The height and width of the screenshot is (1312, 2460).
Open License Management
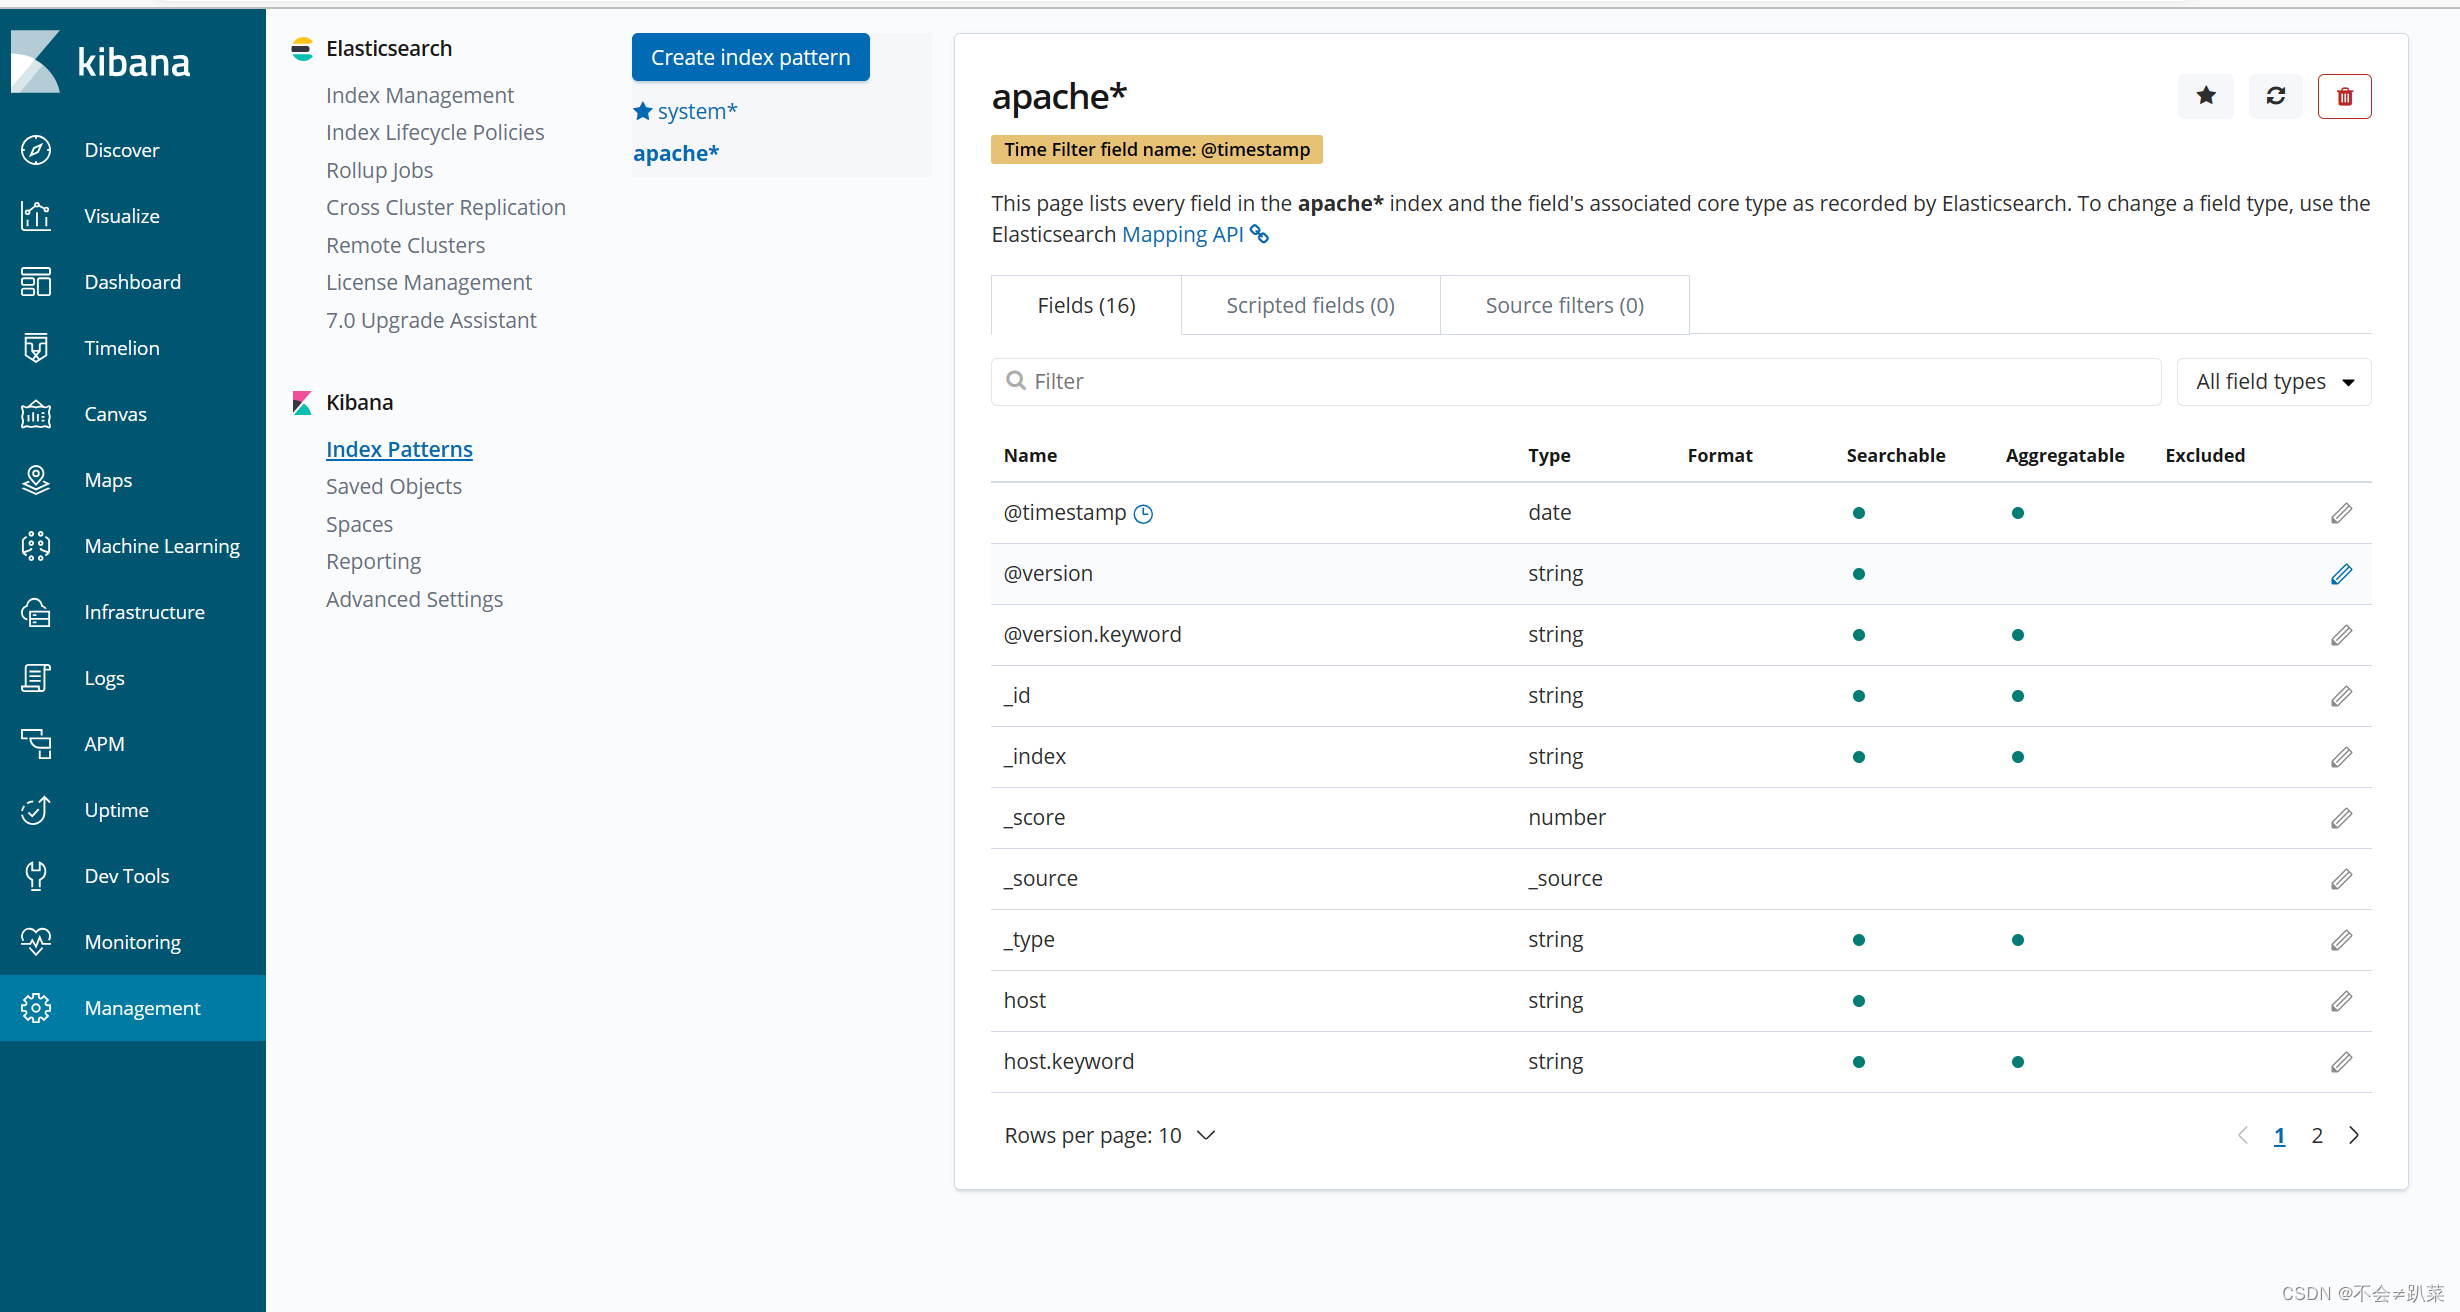(x=429, y=282)
